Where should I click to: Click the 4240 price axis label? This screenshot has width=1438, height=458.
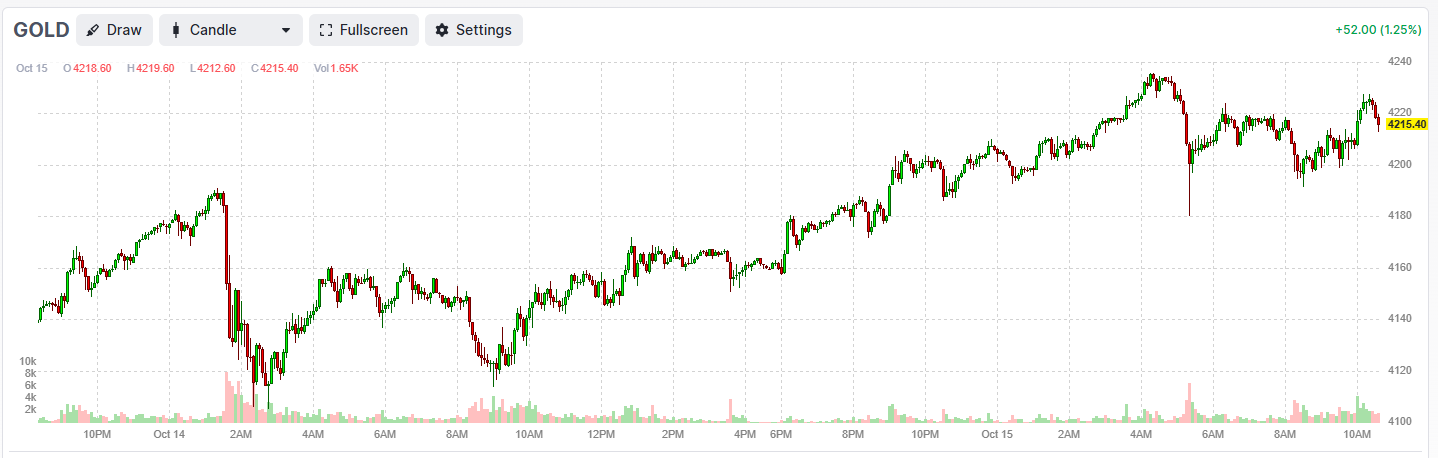[x=1399, y=61]
